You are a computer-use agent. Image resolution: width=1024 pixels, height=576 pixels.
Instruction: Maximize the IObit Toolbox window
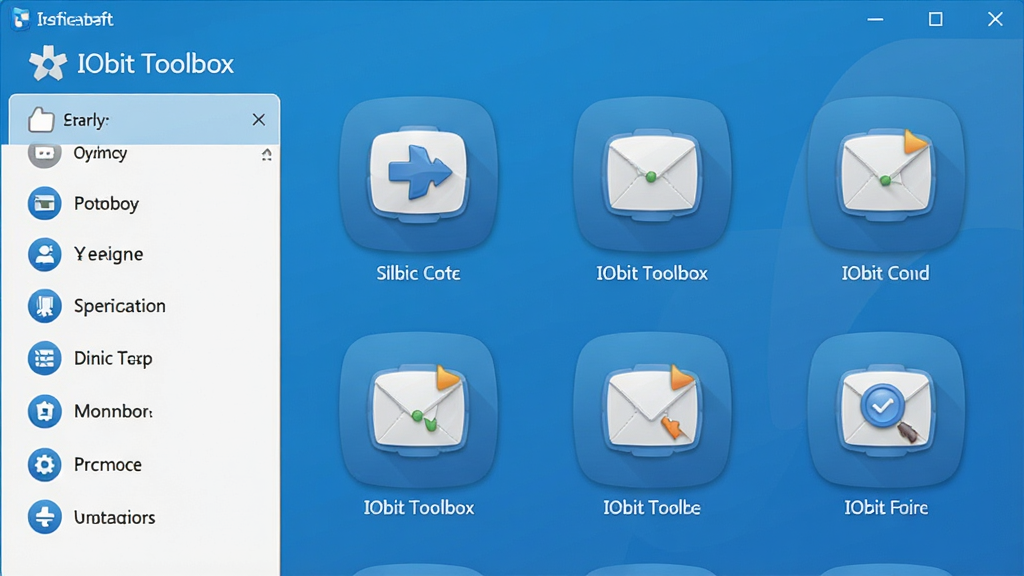pos(936,20)
